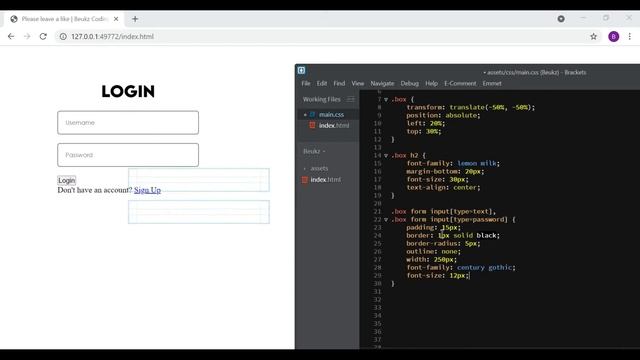Image resolution: width=640 pixels, height=360 pixels.
Task: Collapse input[type=password] rule fold arrow
Action: (x=386, y=220)
